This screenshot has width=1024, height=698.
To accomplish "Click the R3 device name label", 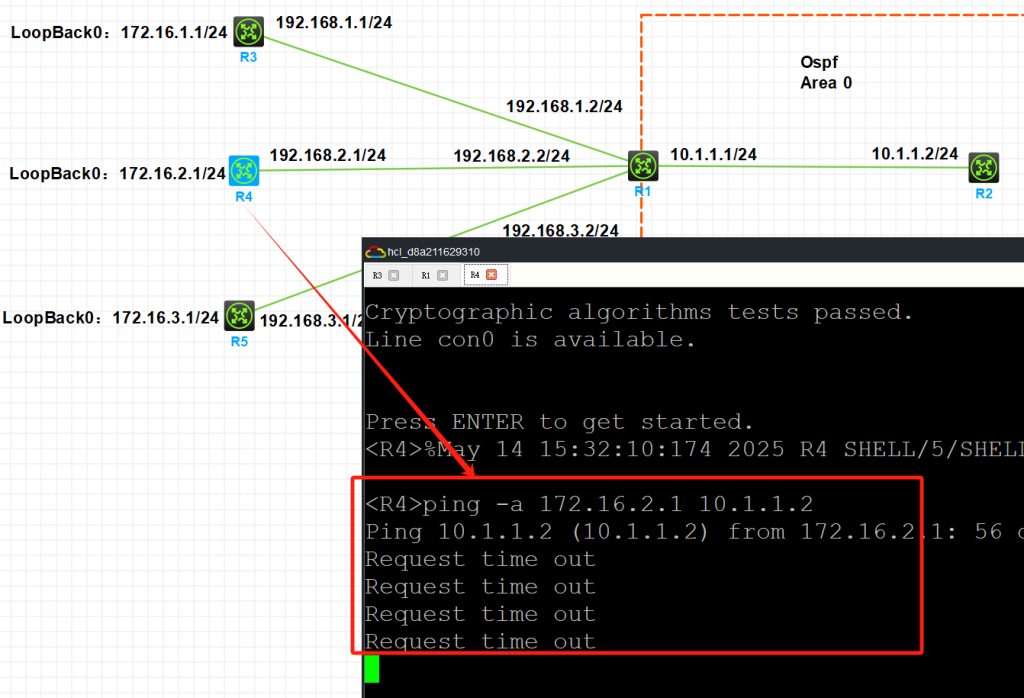I will [248, 57].
